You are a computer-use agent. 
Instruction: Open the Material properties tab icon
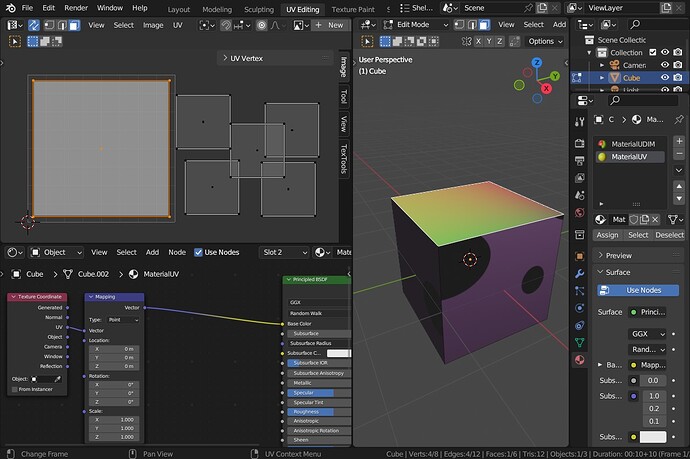point(580,360)
